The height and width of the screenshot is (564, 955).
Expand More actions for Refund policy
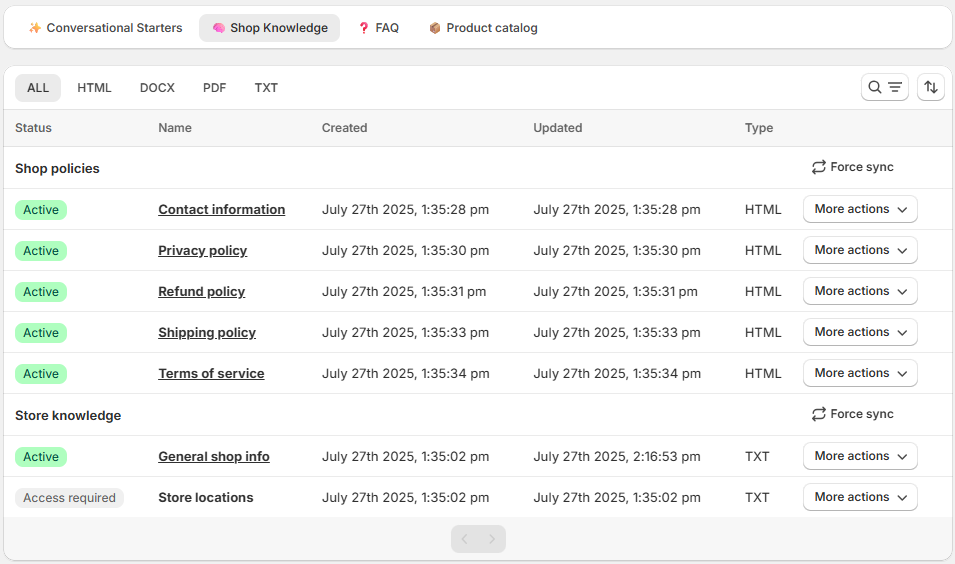(860, 291)
